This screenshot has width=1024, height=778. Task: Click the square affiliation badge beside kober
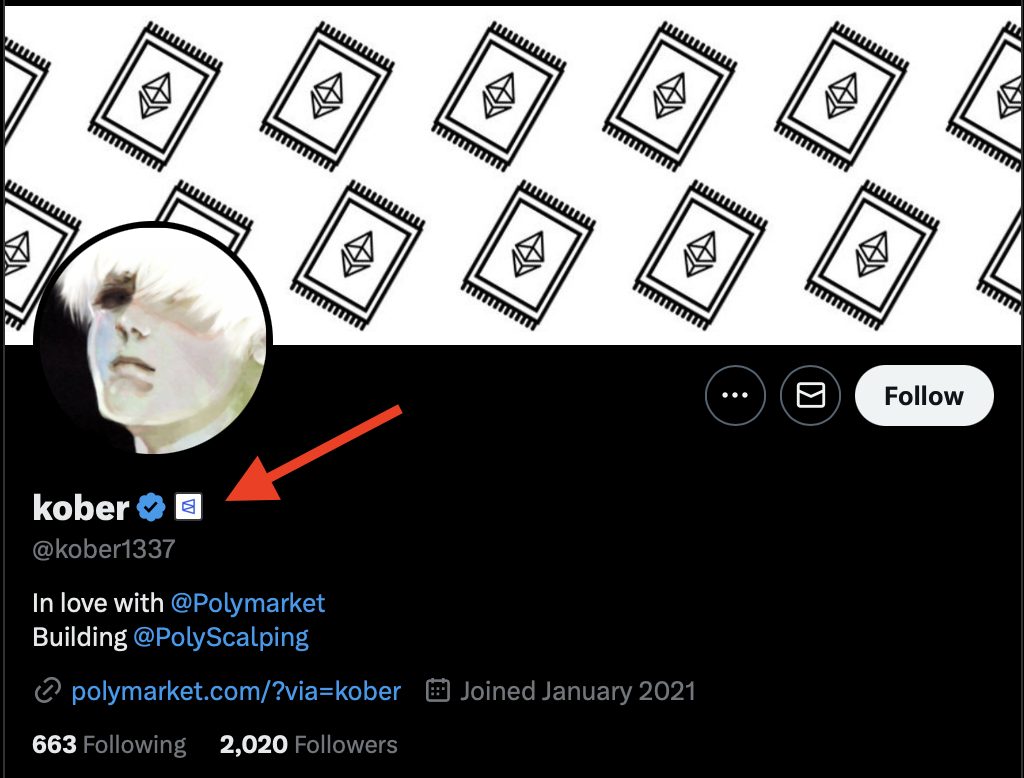tap(189, 508)
